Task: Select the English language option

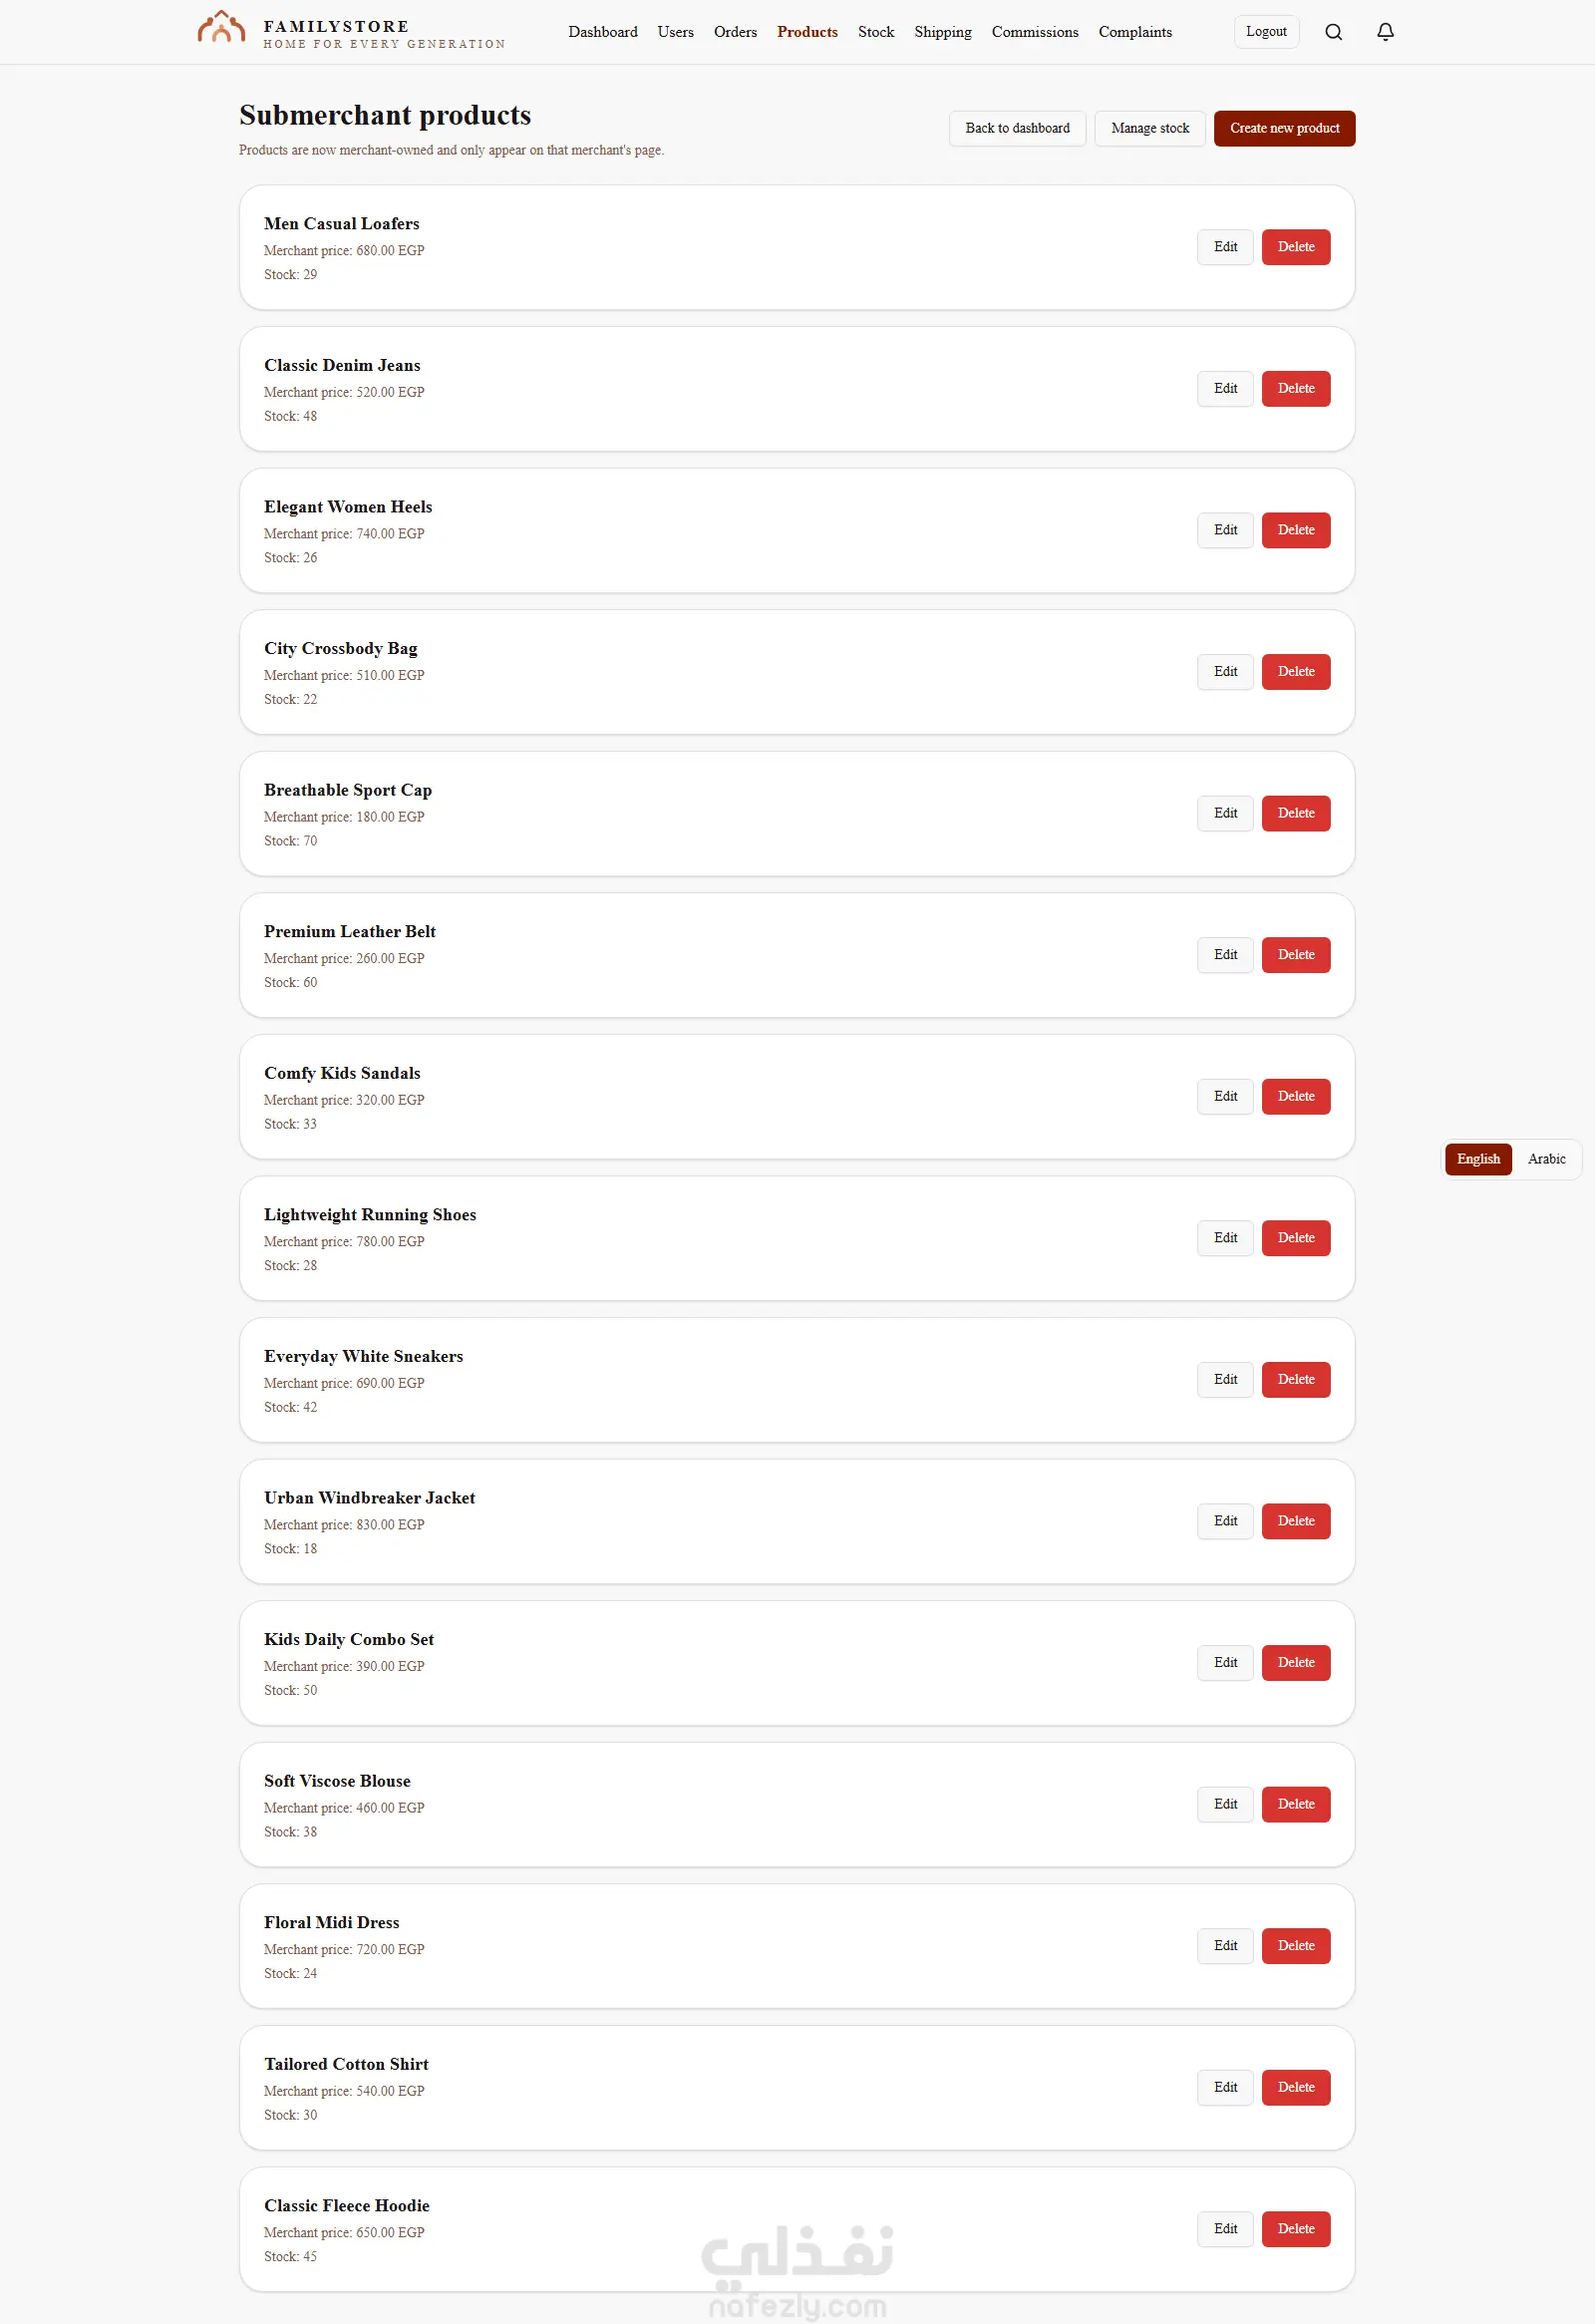Action: click(x=1478, y=1159)
